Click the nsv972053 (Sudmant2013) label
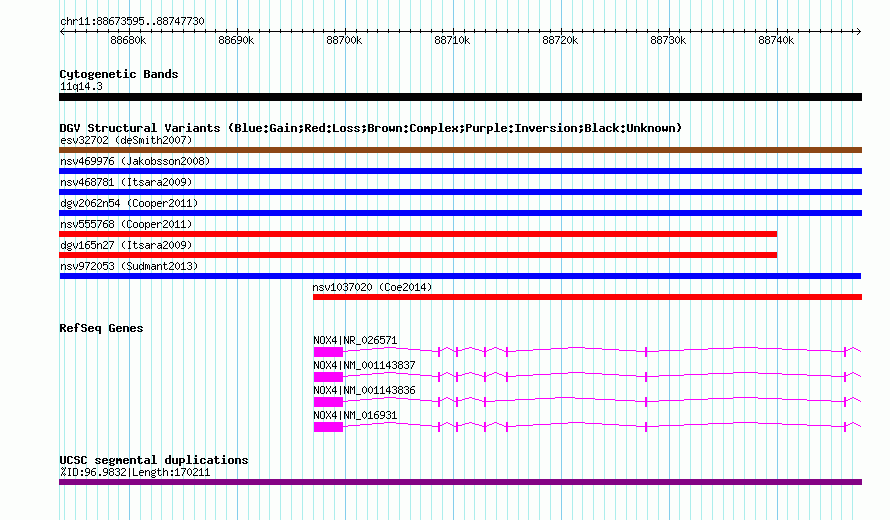The image size is (890, 520). pos(129,266)
